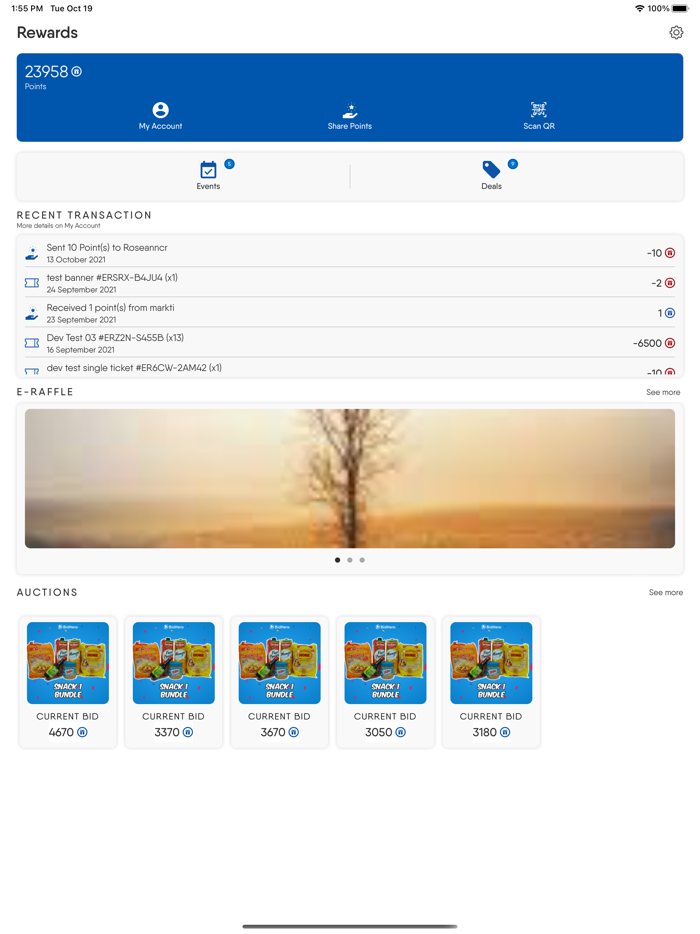The image size is (700, 934).
Task: Click ticket icon on Dev Test 03 row
Action: [32, 343]
